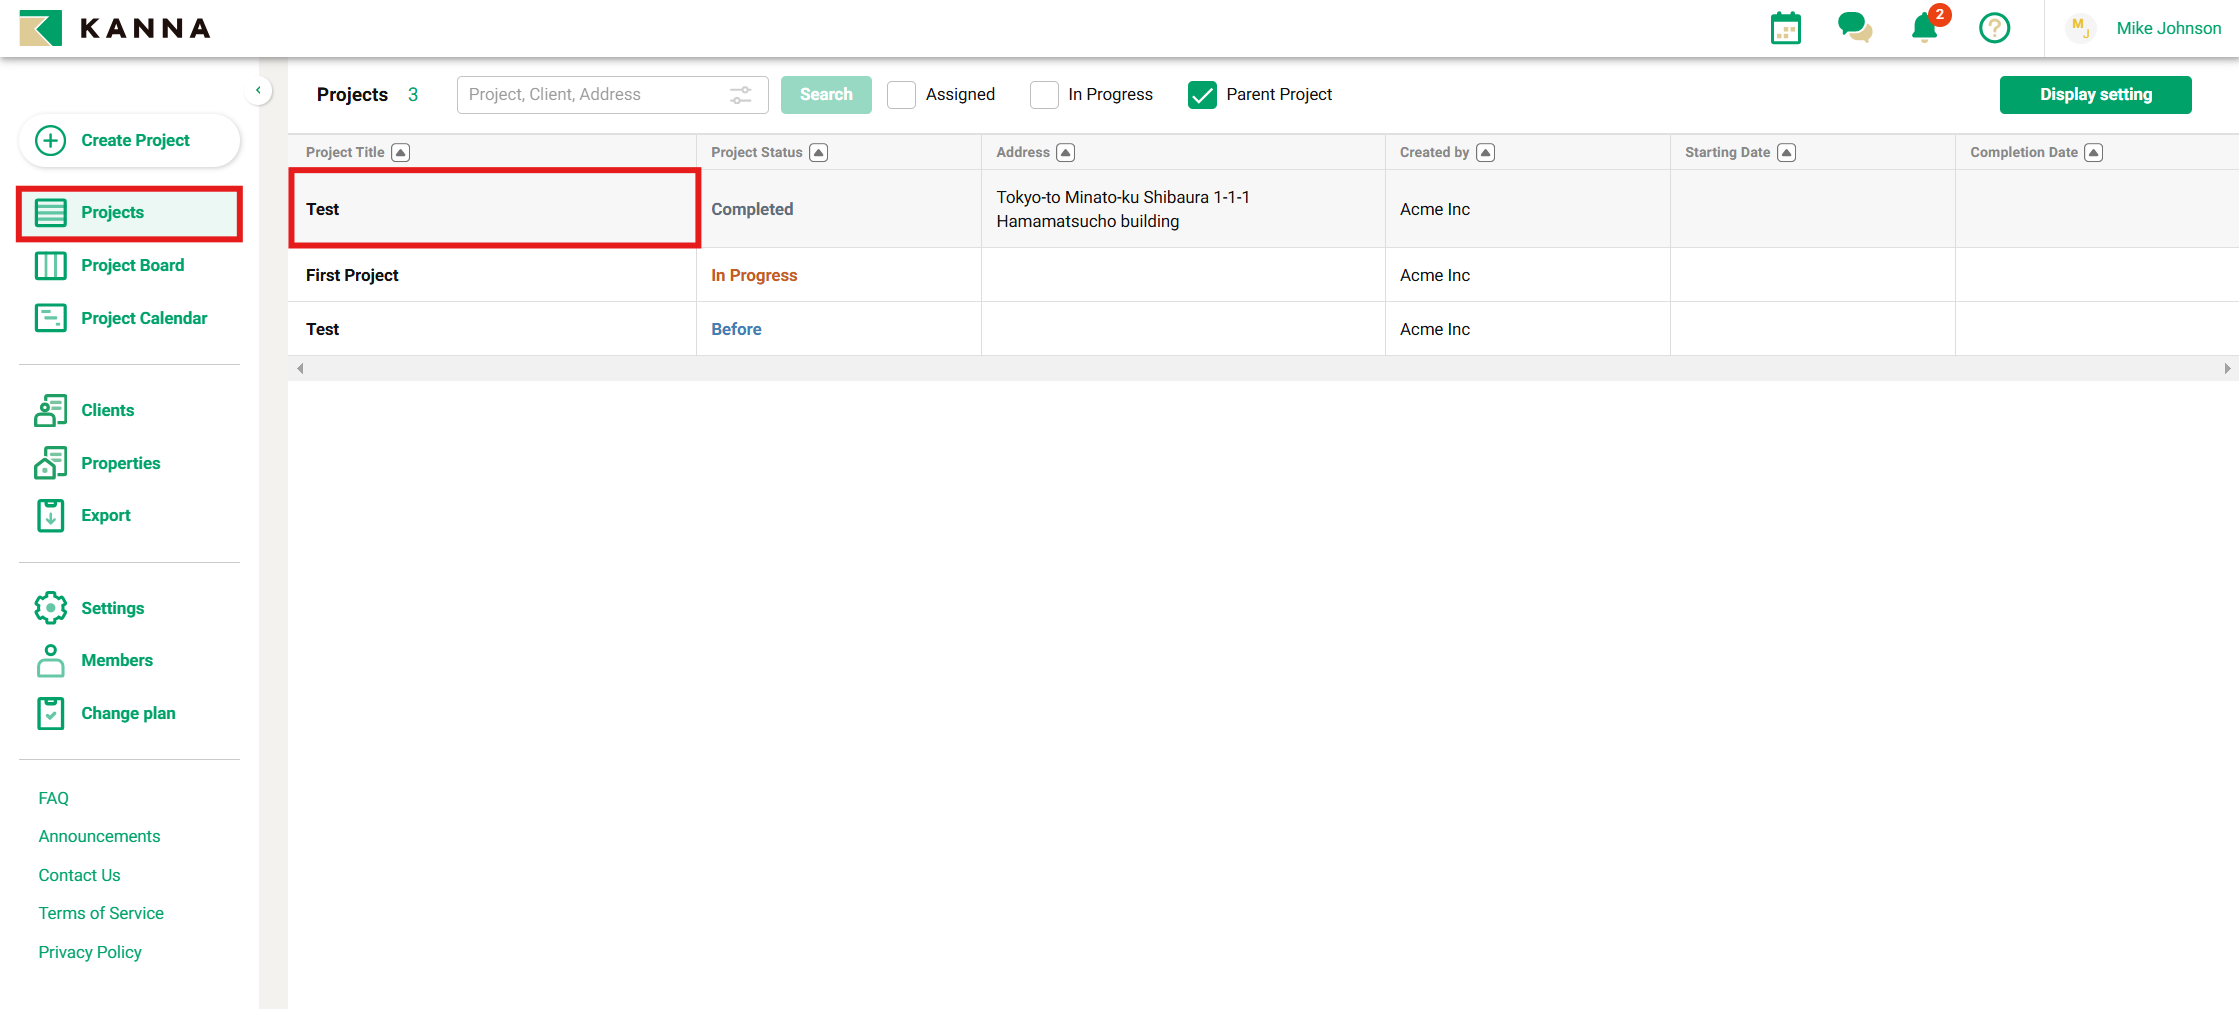Click Mike Johnson's avatar icon
This screenshot has width=2239, height=1009.
(x=2080, y=28)
